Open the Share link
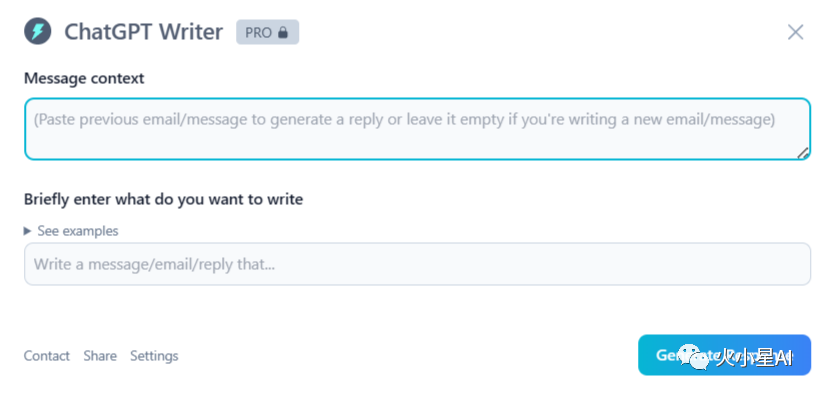820x394 pixels. tap(100, 356)
